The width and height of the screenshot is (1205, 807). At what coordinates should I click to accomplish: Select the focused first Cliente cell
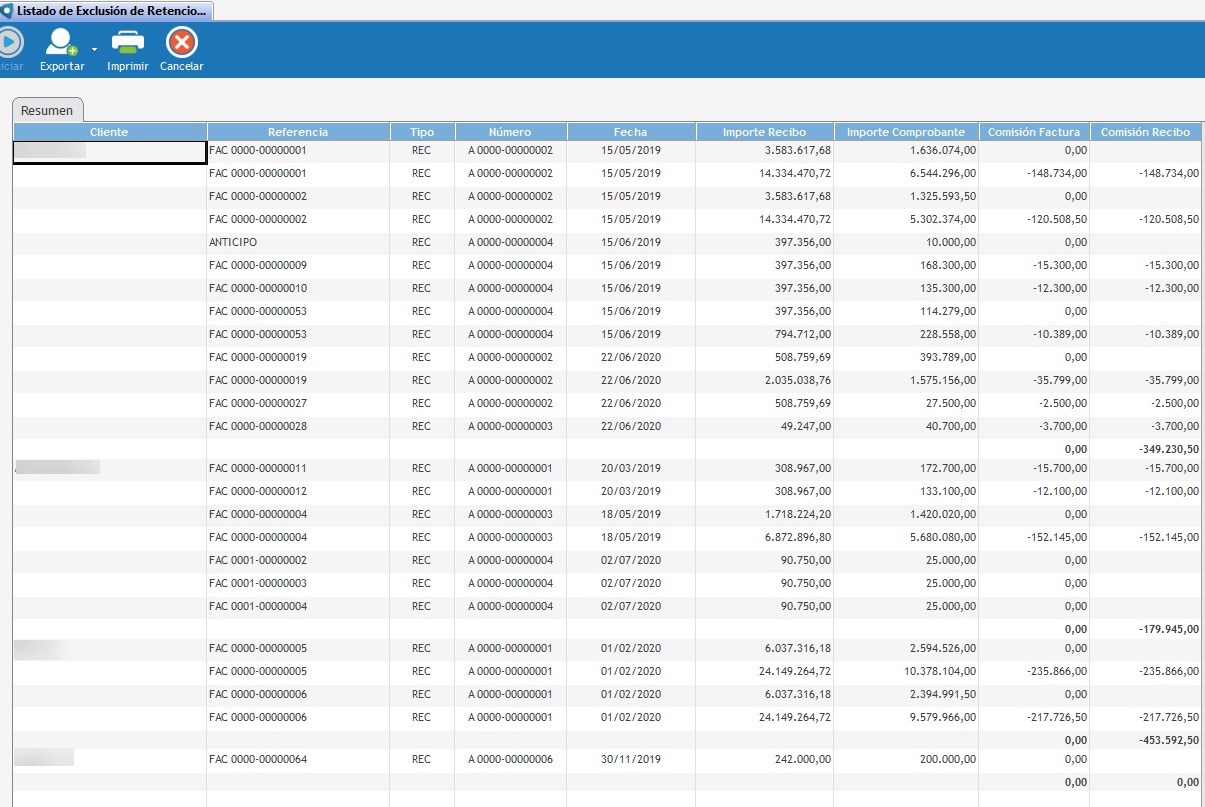click(x=109, y=151)
